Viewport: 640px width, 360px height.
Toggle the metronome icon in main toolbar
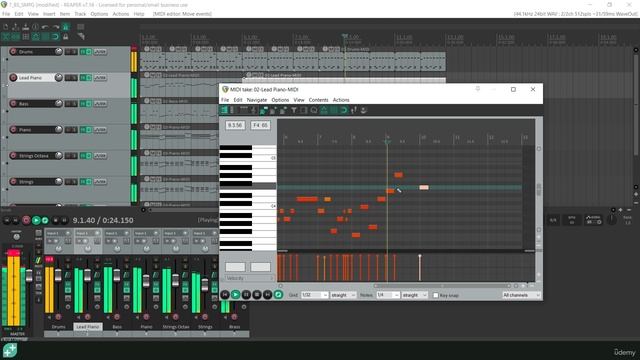[65, 27]
